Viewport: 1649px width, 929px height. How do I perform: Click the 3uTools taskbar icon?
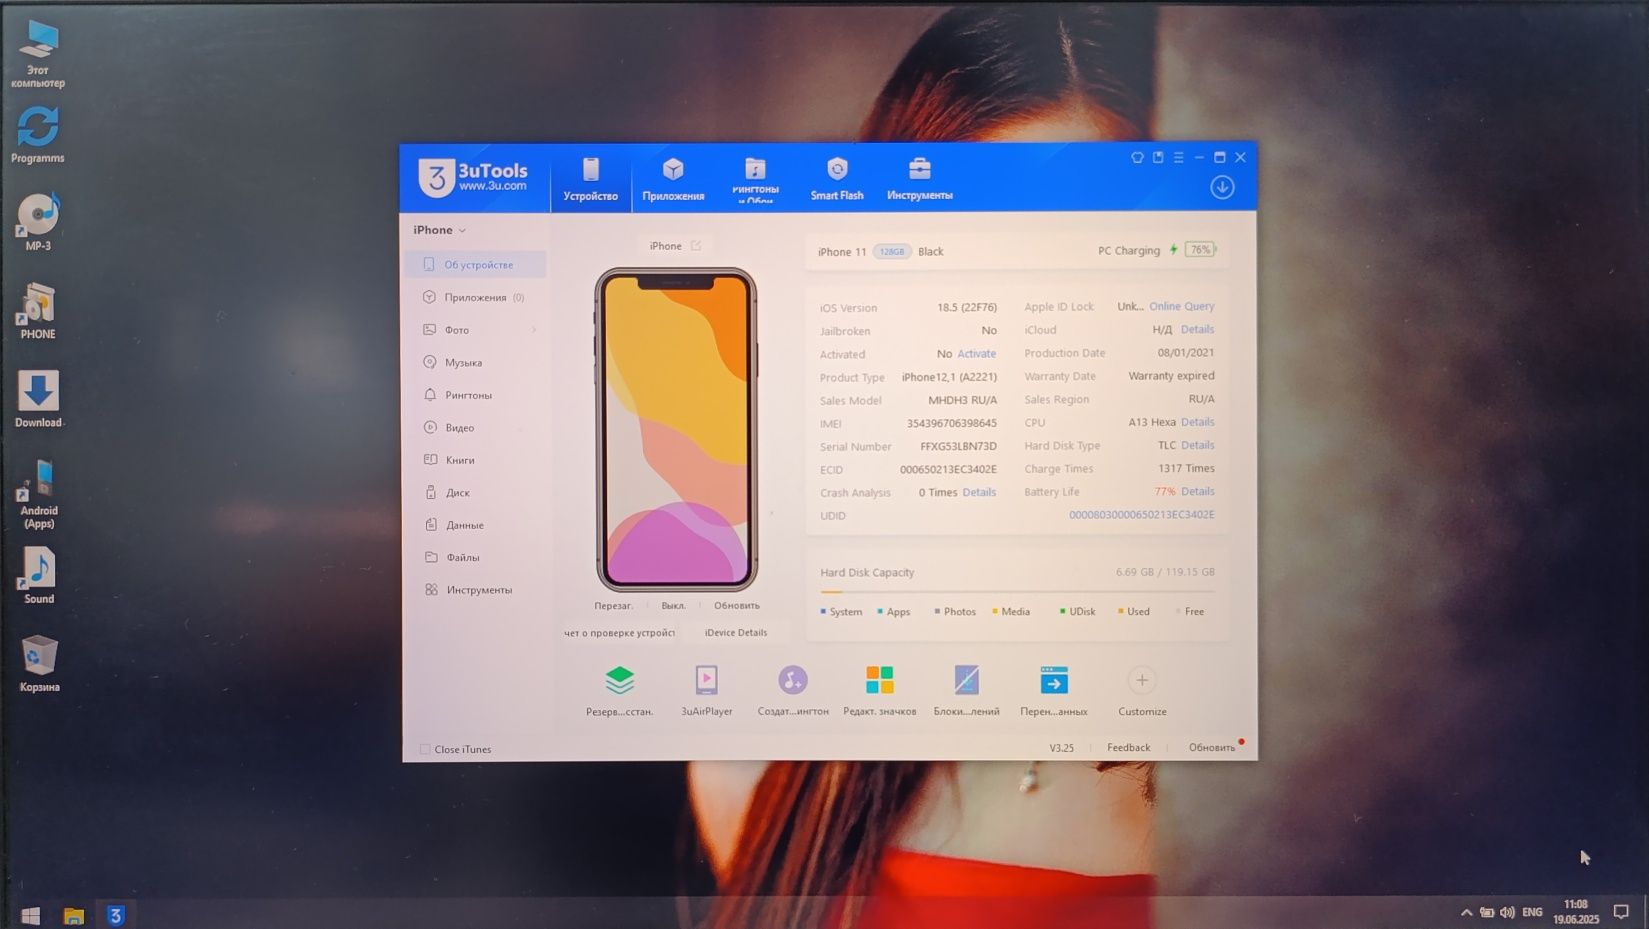click(116, 915)
